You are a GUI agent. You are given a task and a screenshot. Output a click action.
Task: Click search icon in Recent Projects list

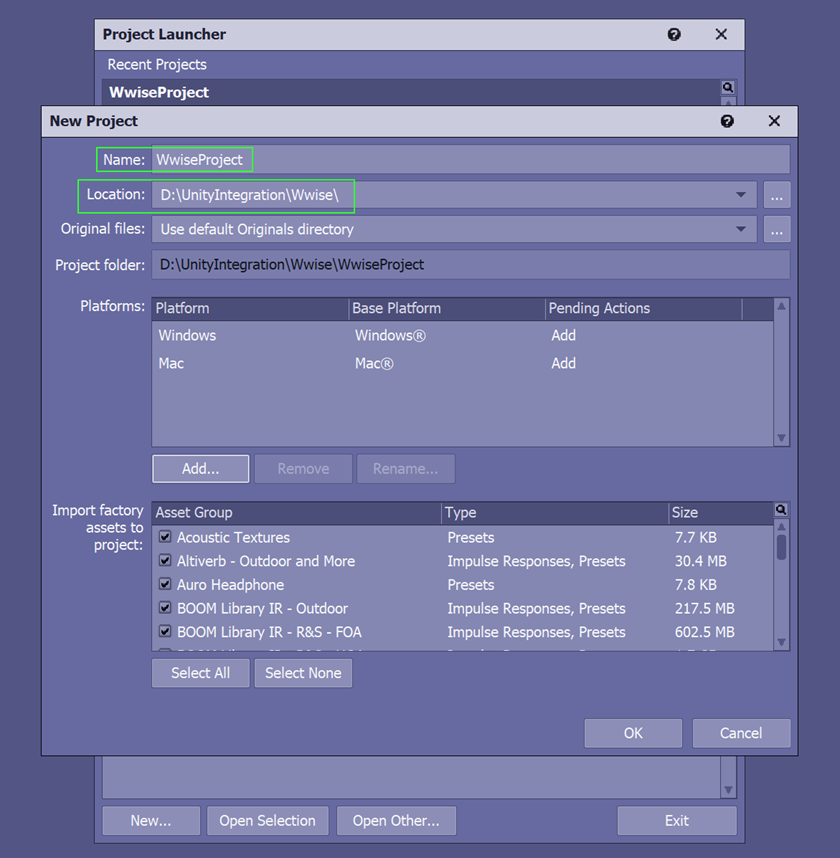click(728, 87)
